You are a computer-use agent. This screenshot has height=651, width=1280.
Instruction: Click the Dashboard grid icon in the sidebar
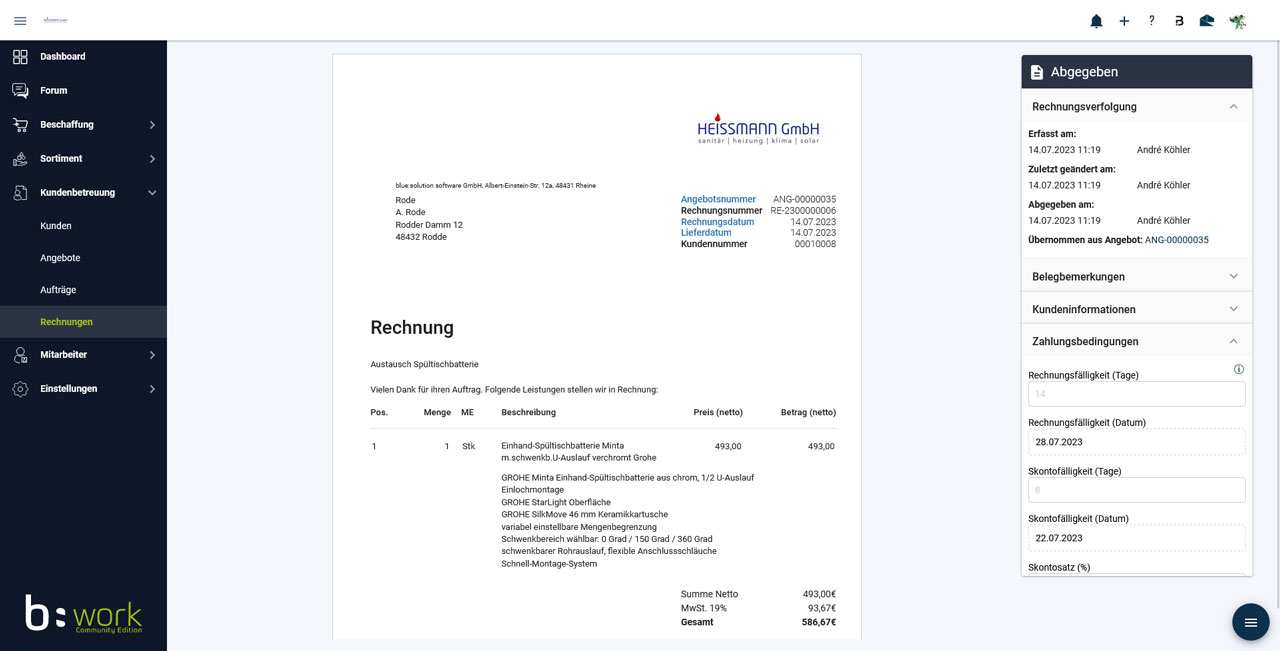[x=20, y=57]
